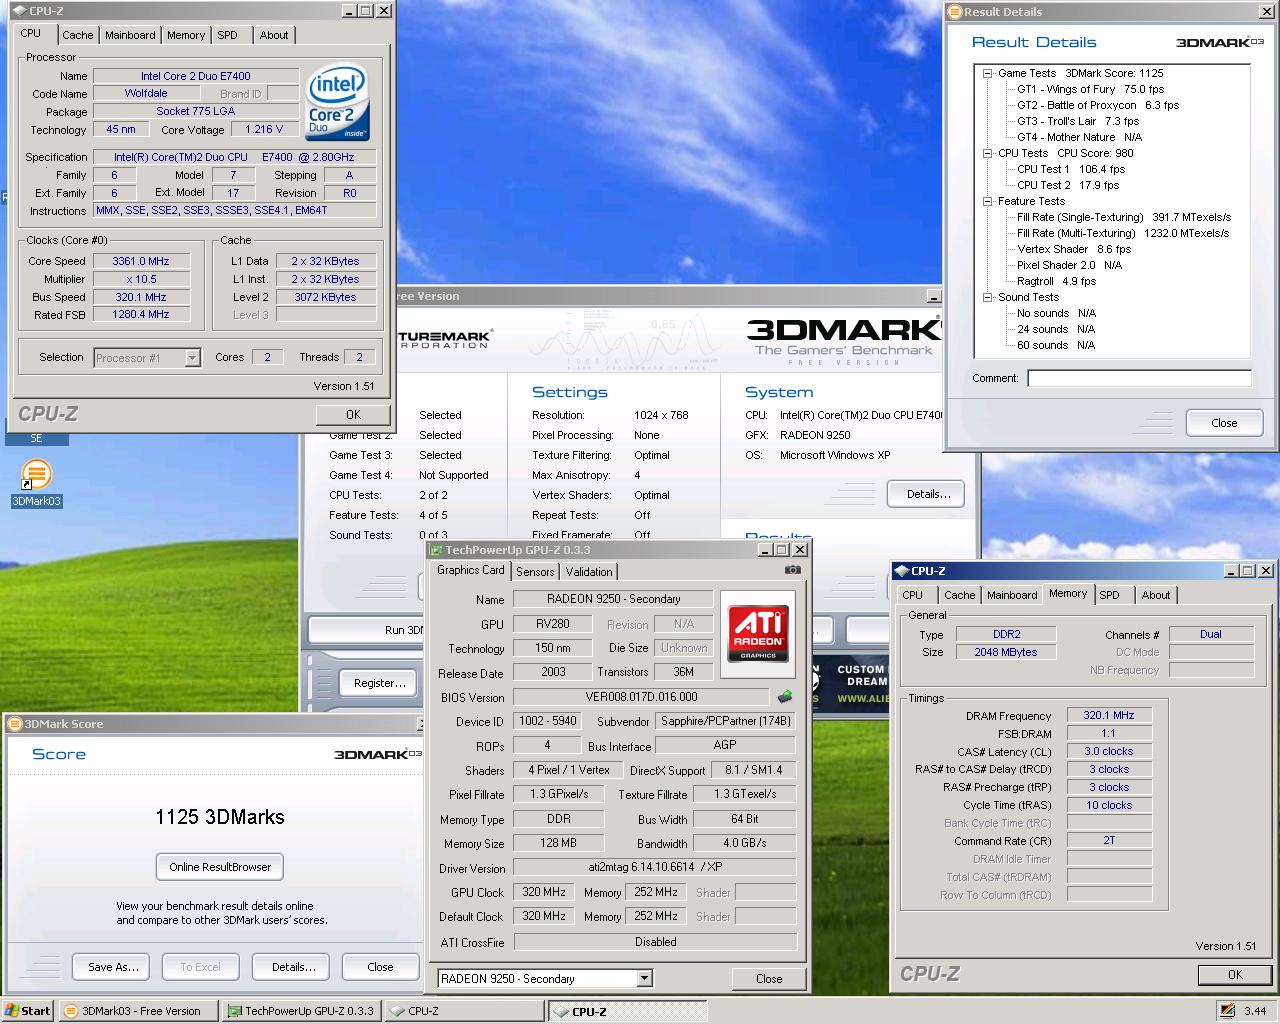This screenshot has width=1280, height=1024.
Task: Click the Close button in GPU-Z
Action: pos(769,979)
